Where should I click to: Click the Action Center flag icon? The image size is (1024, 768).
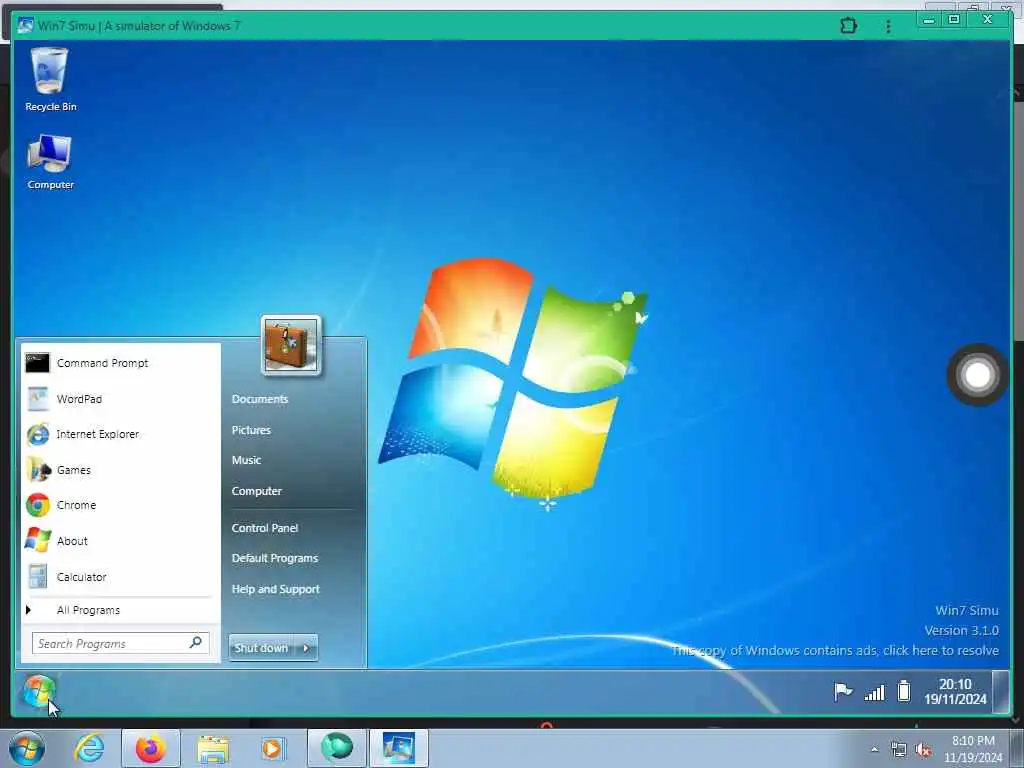point(842,691)
